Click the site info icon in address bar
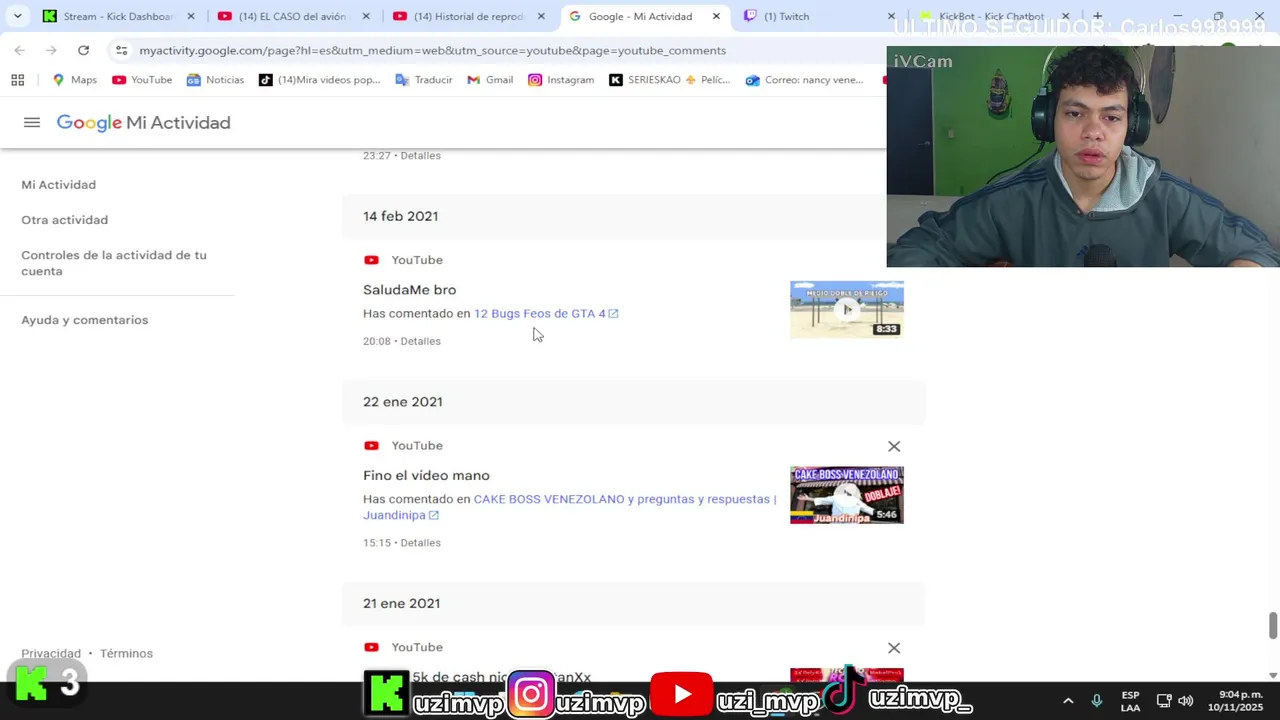This screenshot has width=1280, height=720. click(121, 50)
